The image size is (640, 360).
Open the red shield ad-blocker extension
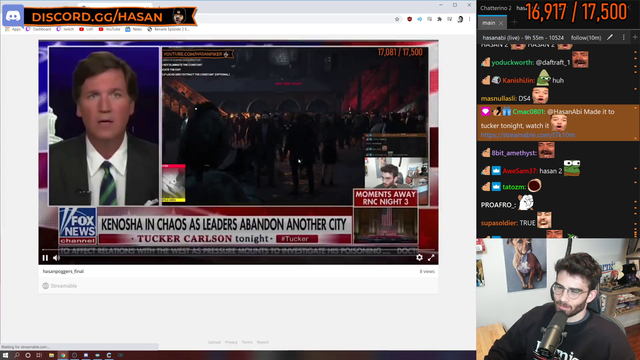409,19
